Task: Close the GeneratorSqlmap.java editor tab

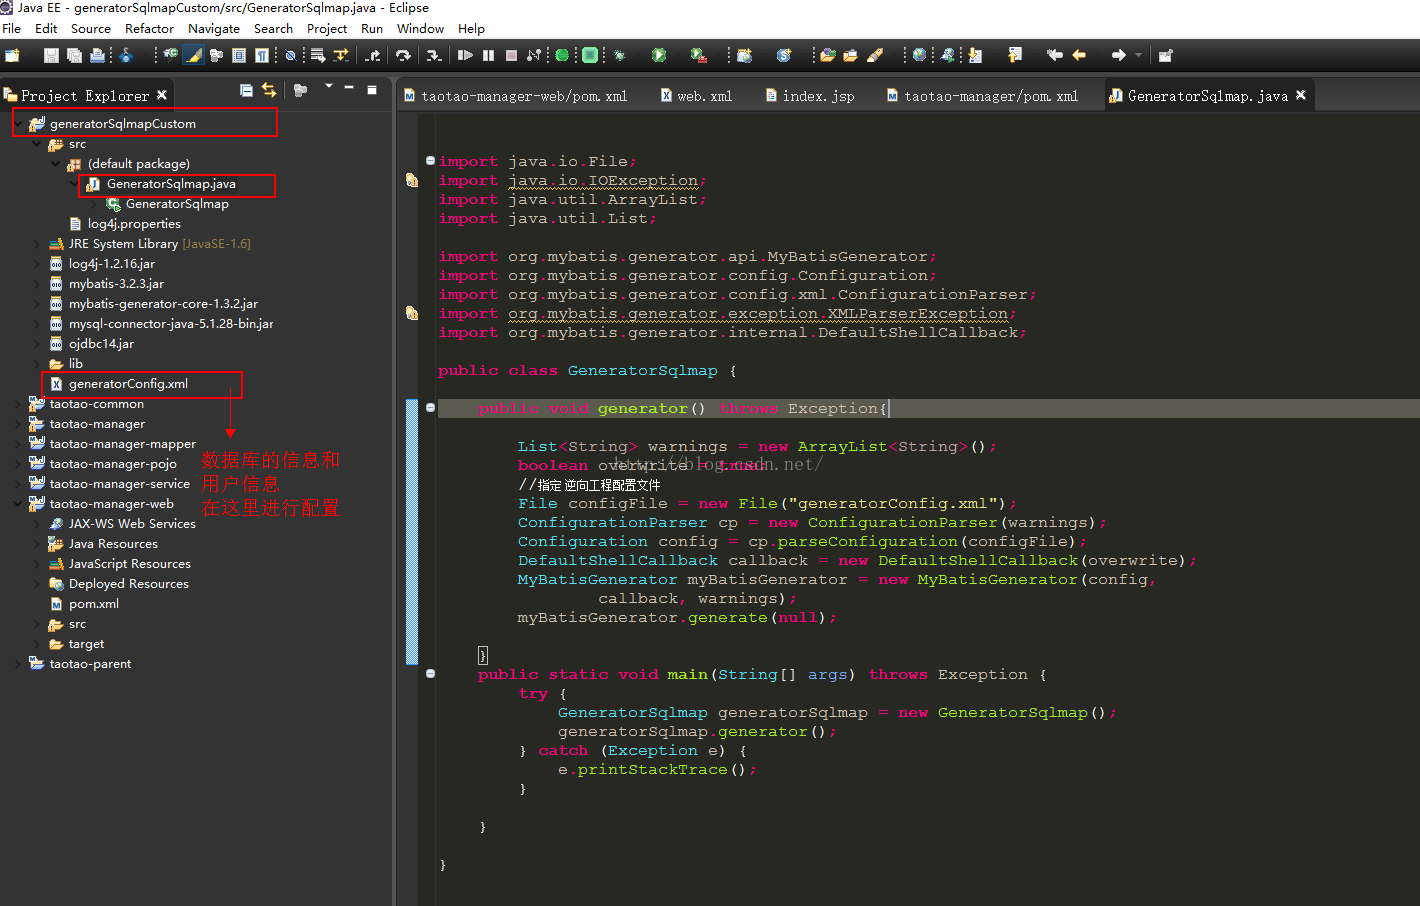Action: coord(1301,95)
